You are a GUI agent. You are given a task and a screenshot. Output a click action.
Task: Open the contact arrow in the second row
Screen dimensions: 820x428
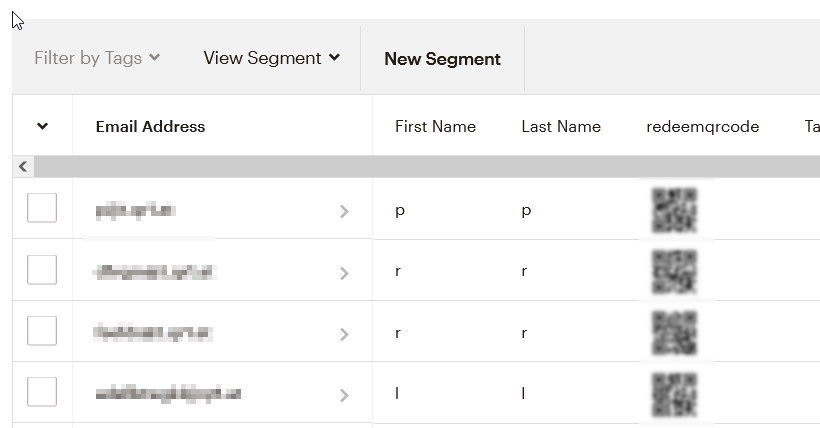click(x=344, y=273)
